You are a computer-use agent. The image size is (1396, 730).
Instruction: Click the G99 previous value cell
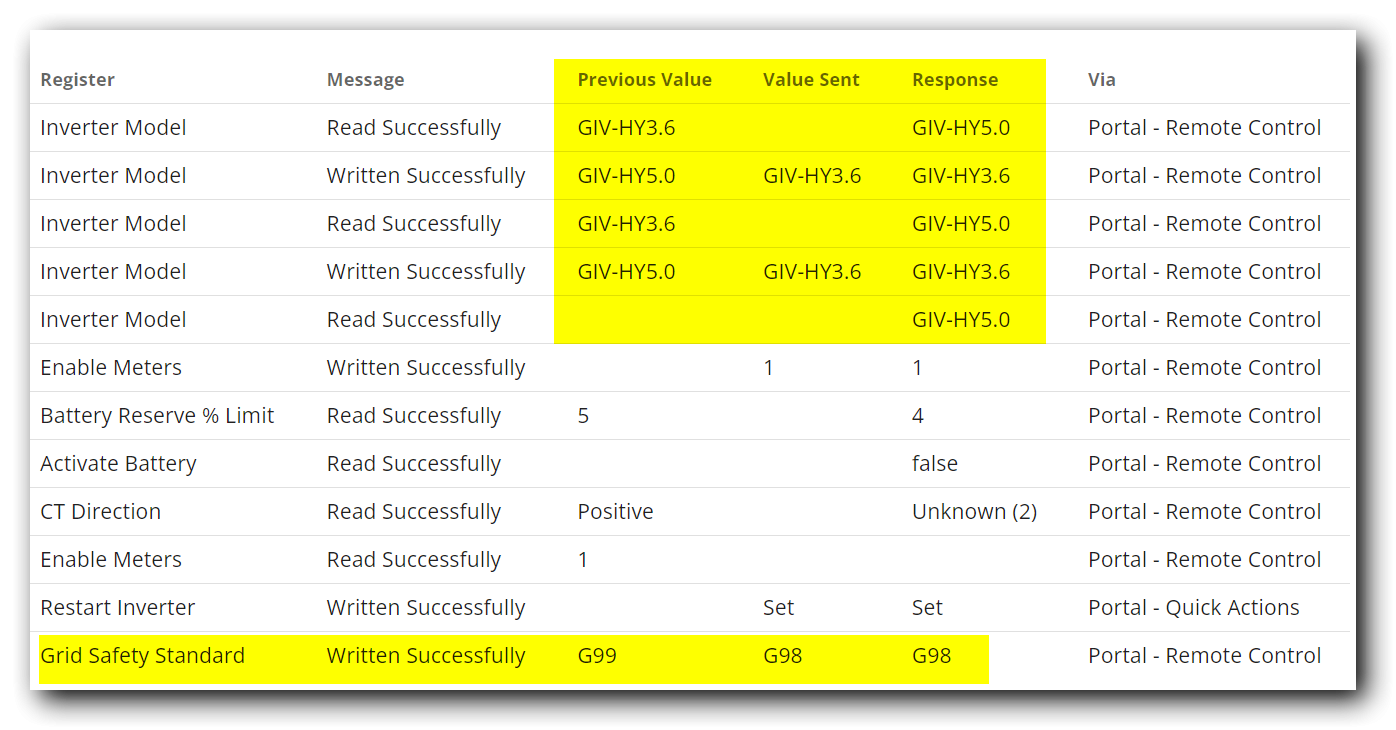tap(597, 656)
